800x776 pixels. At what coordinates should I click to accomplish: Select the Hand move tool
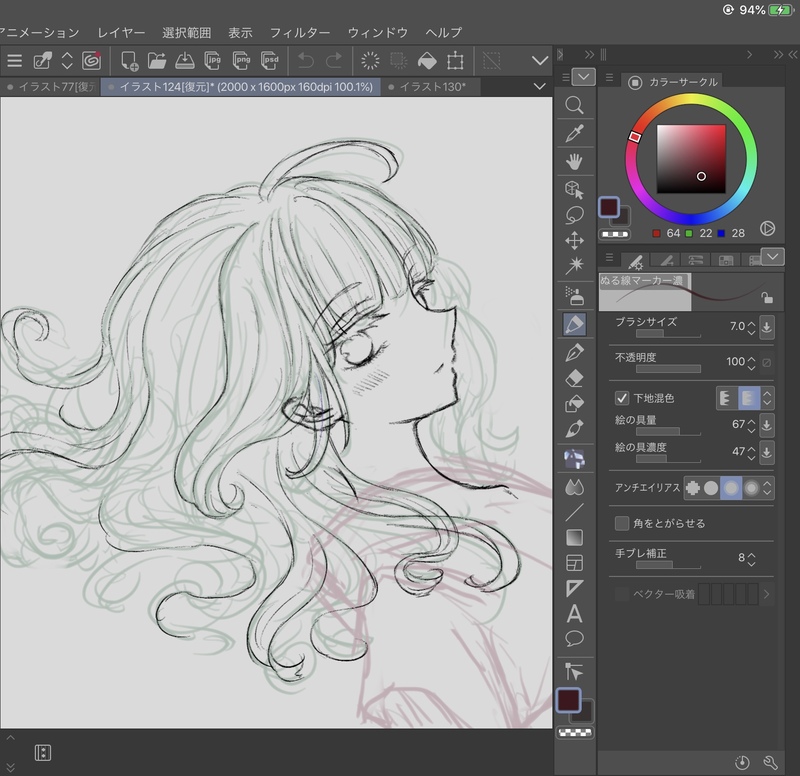[575, 161]
